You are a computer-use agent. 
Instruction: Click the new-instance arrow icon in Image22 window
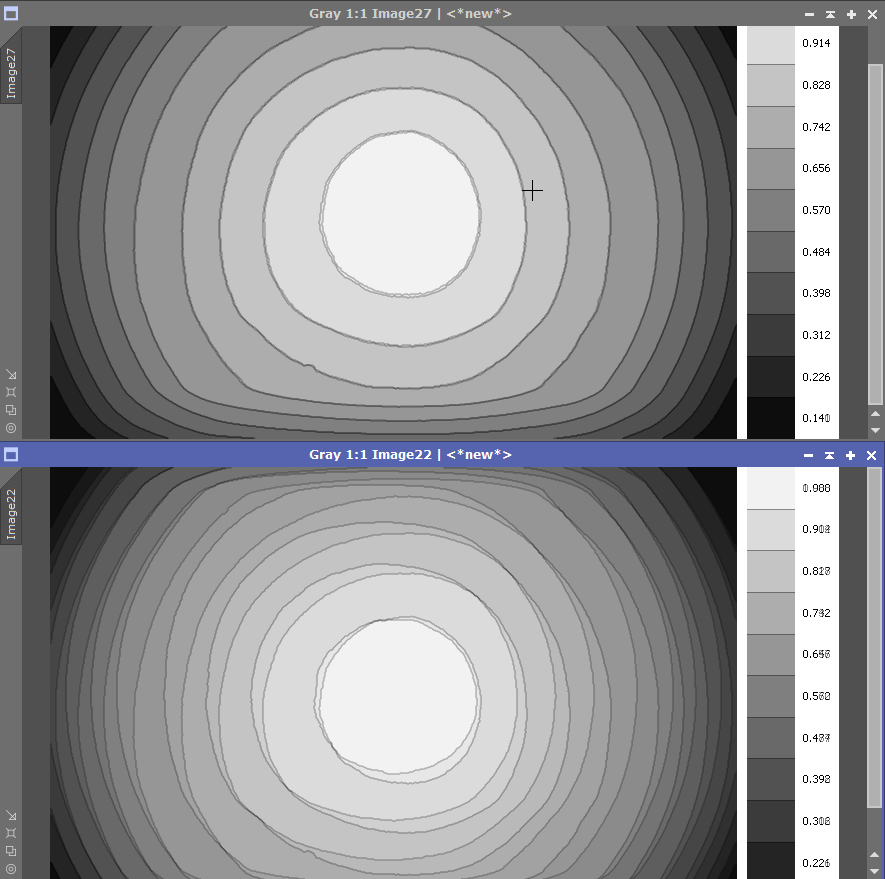point(11,815)
